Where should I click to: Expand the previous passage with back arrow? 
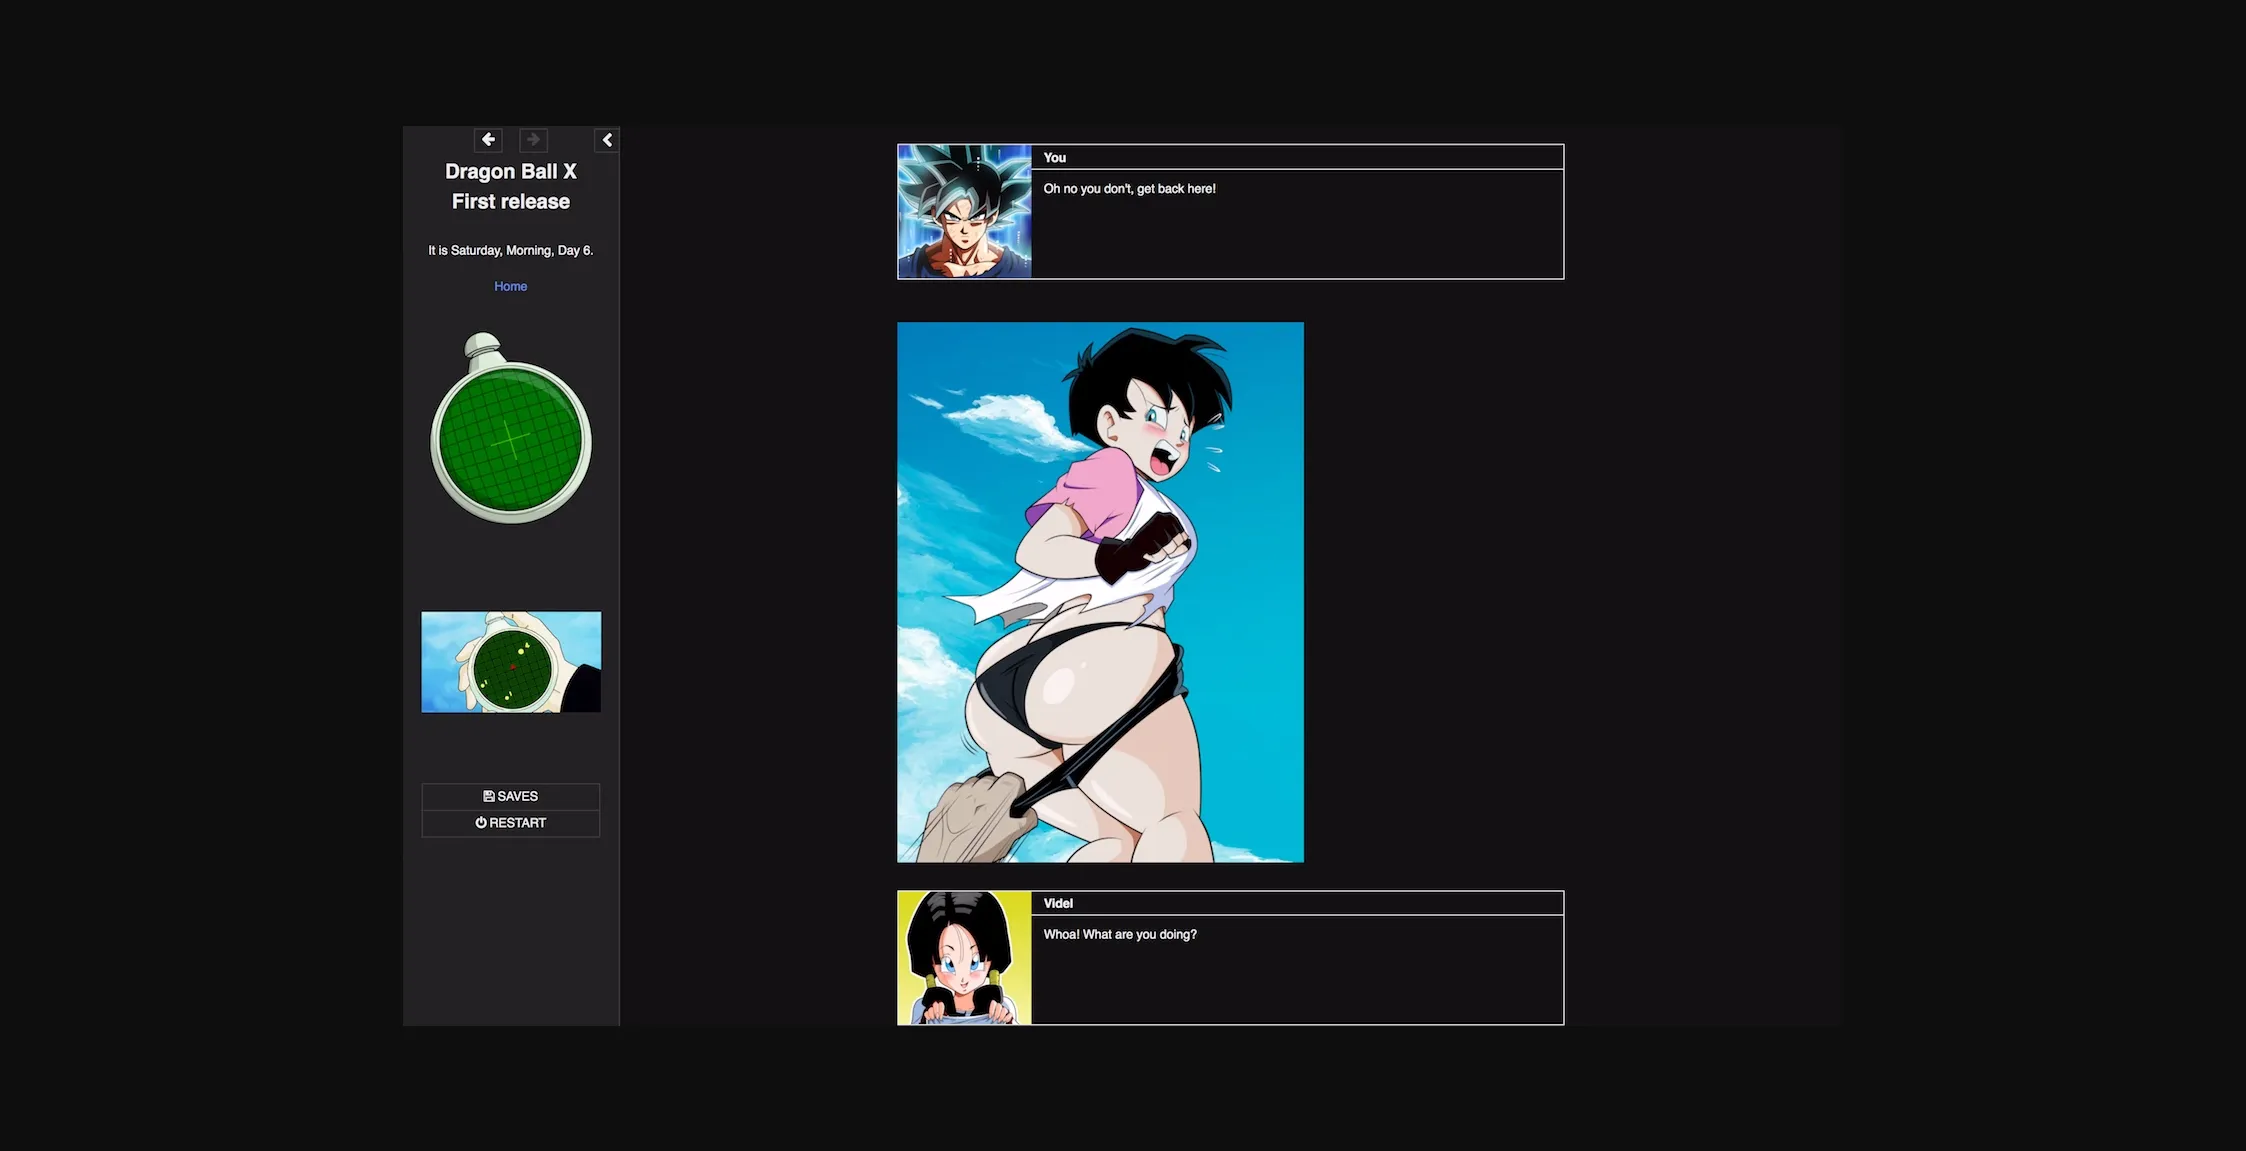click(x=487, y=140)
